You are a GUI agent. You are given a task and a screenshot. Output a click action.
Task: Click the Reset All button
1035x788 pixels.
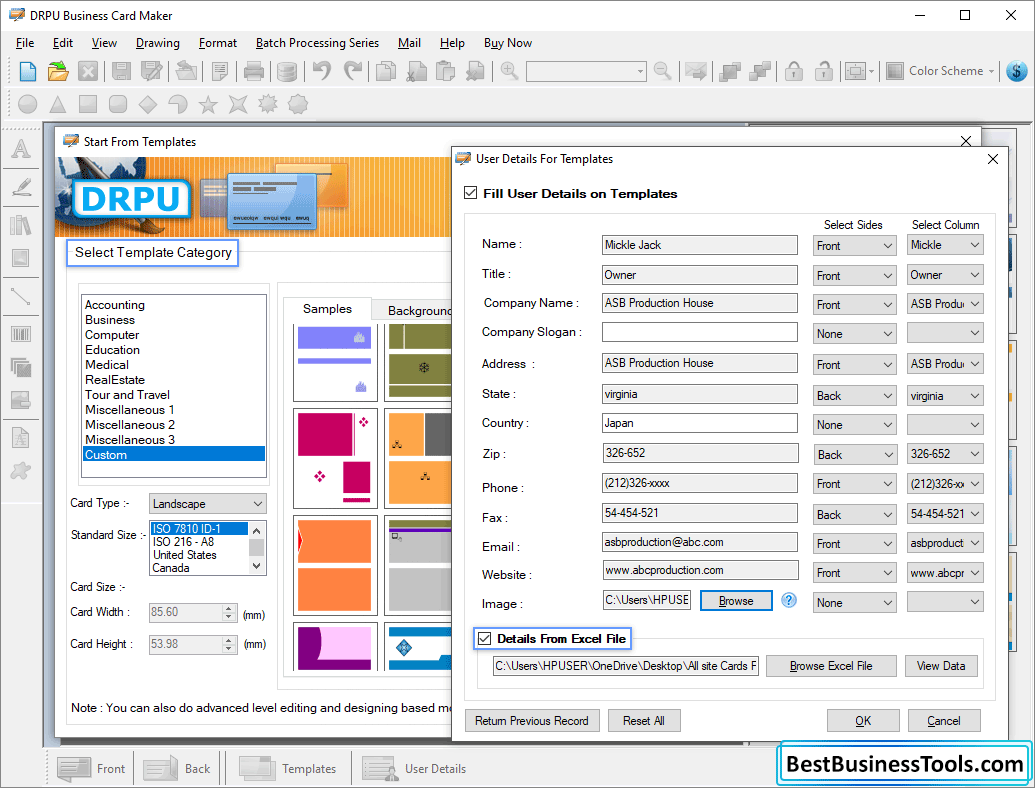tap(644, 721)
